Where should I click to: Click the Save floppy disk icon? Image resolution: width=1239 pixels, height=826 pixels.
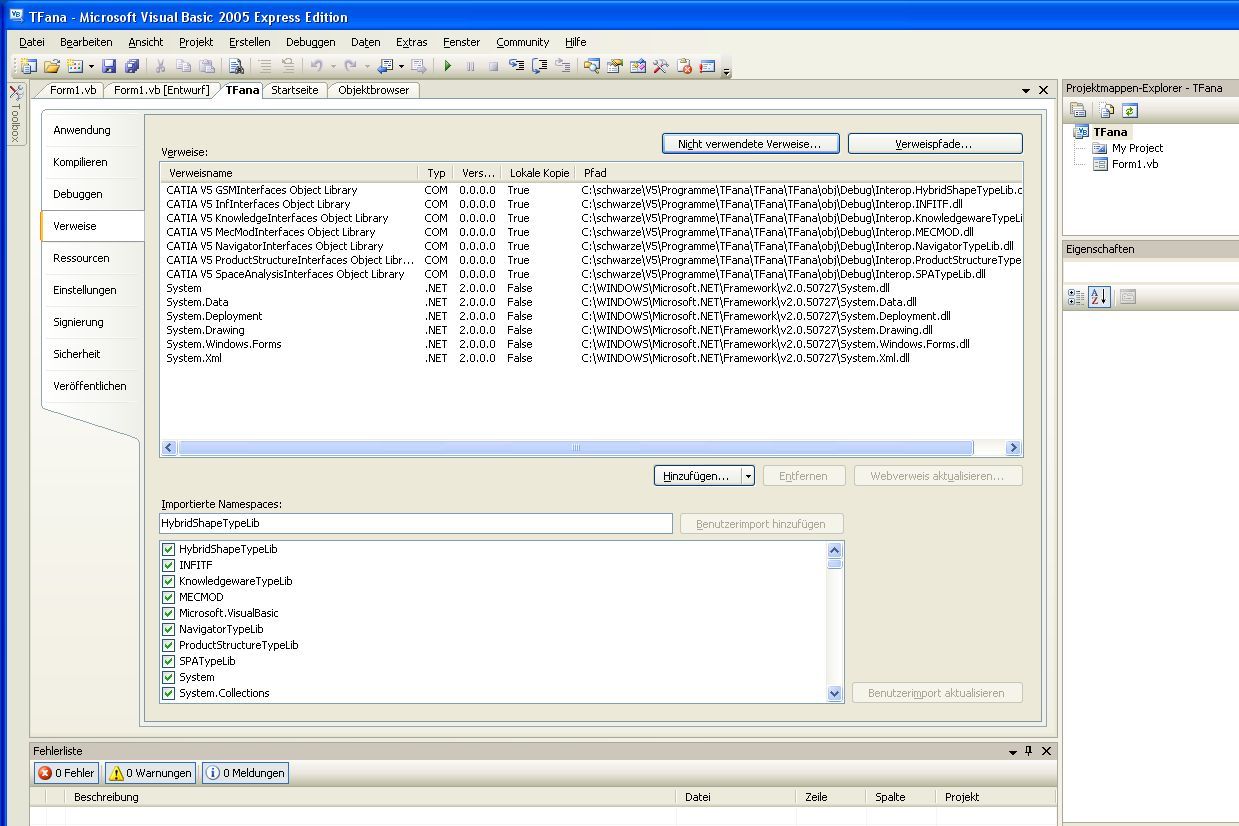(x=108, y=67)
